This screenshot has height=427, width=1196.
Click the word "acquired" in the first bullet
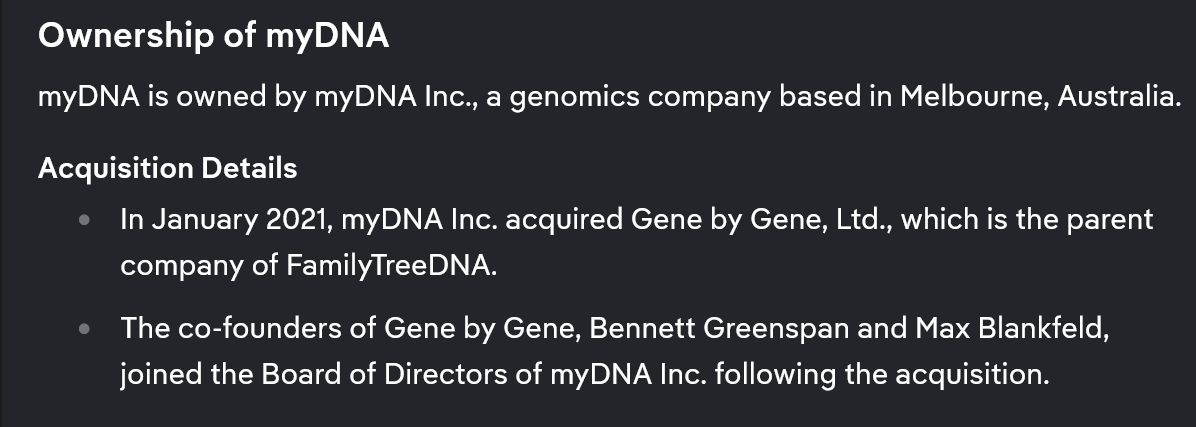(x=563, y=219)
